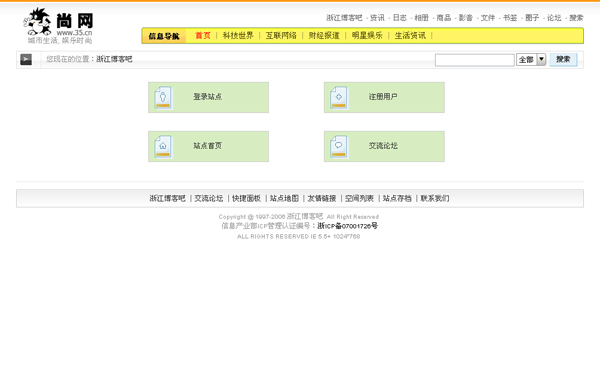Image resolution: width=600 pixels, height=370 pixels.
Task: Open the 资讯 top link
Action: tap(377, 18)
